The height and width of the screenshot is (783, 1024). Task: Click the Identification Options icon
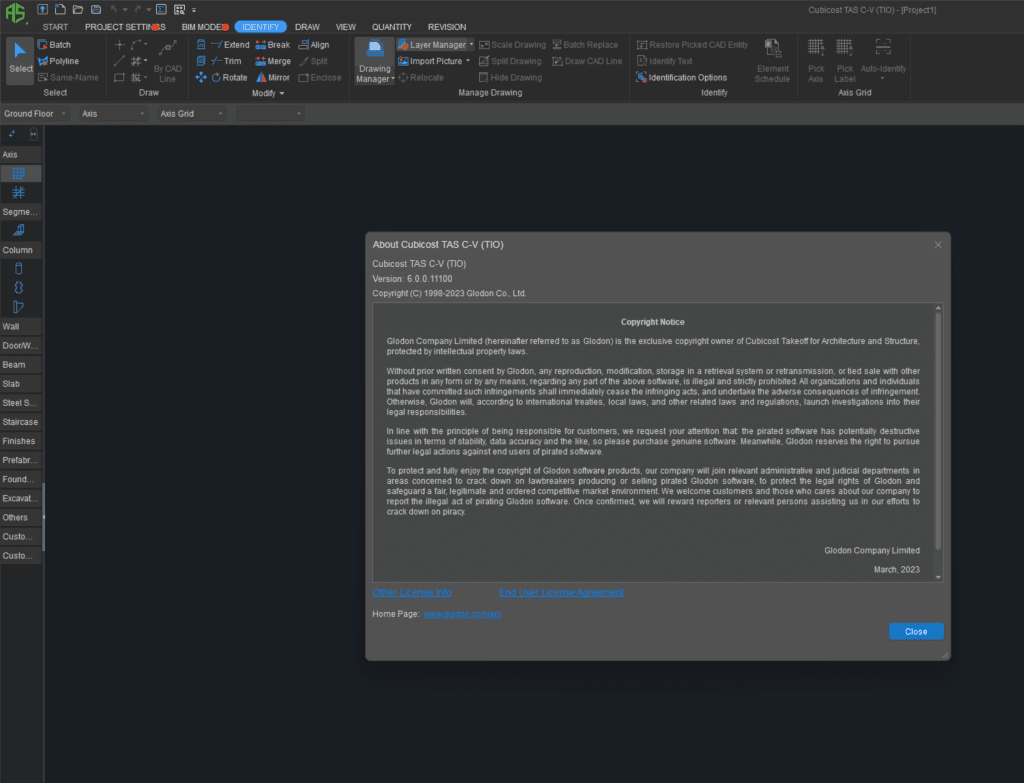(x=641, y=77)
